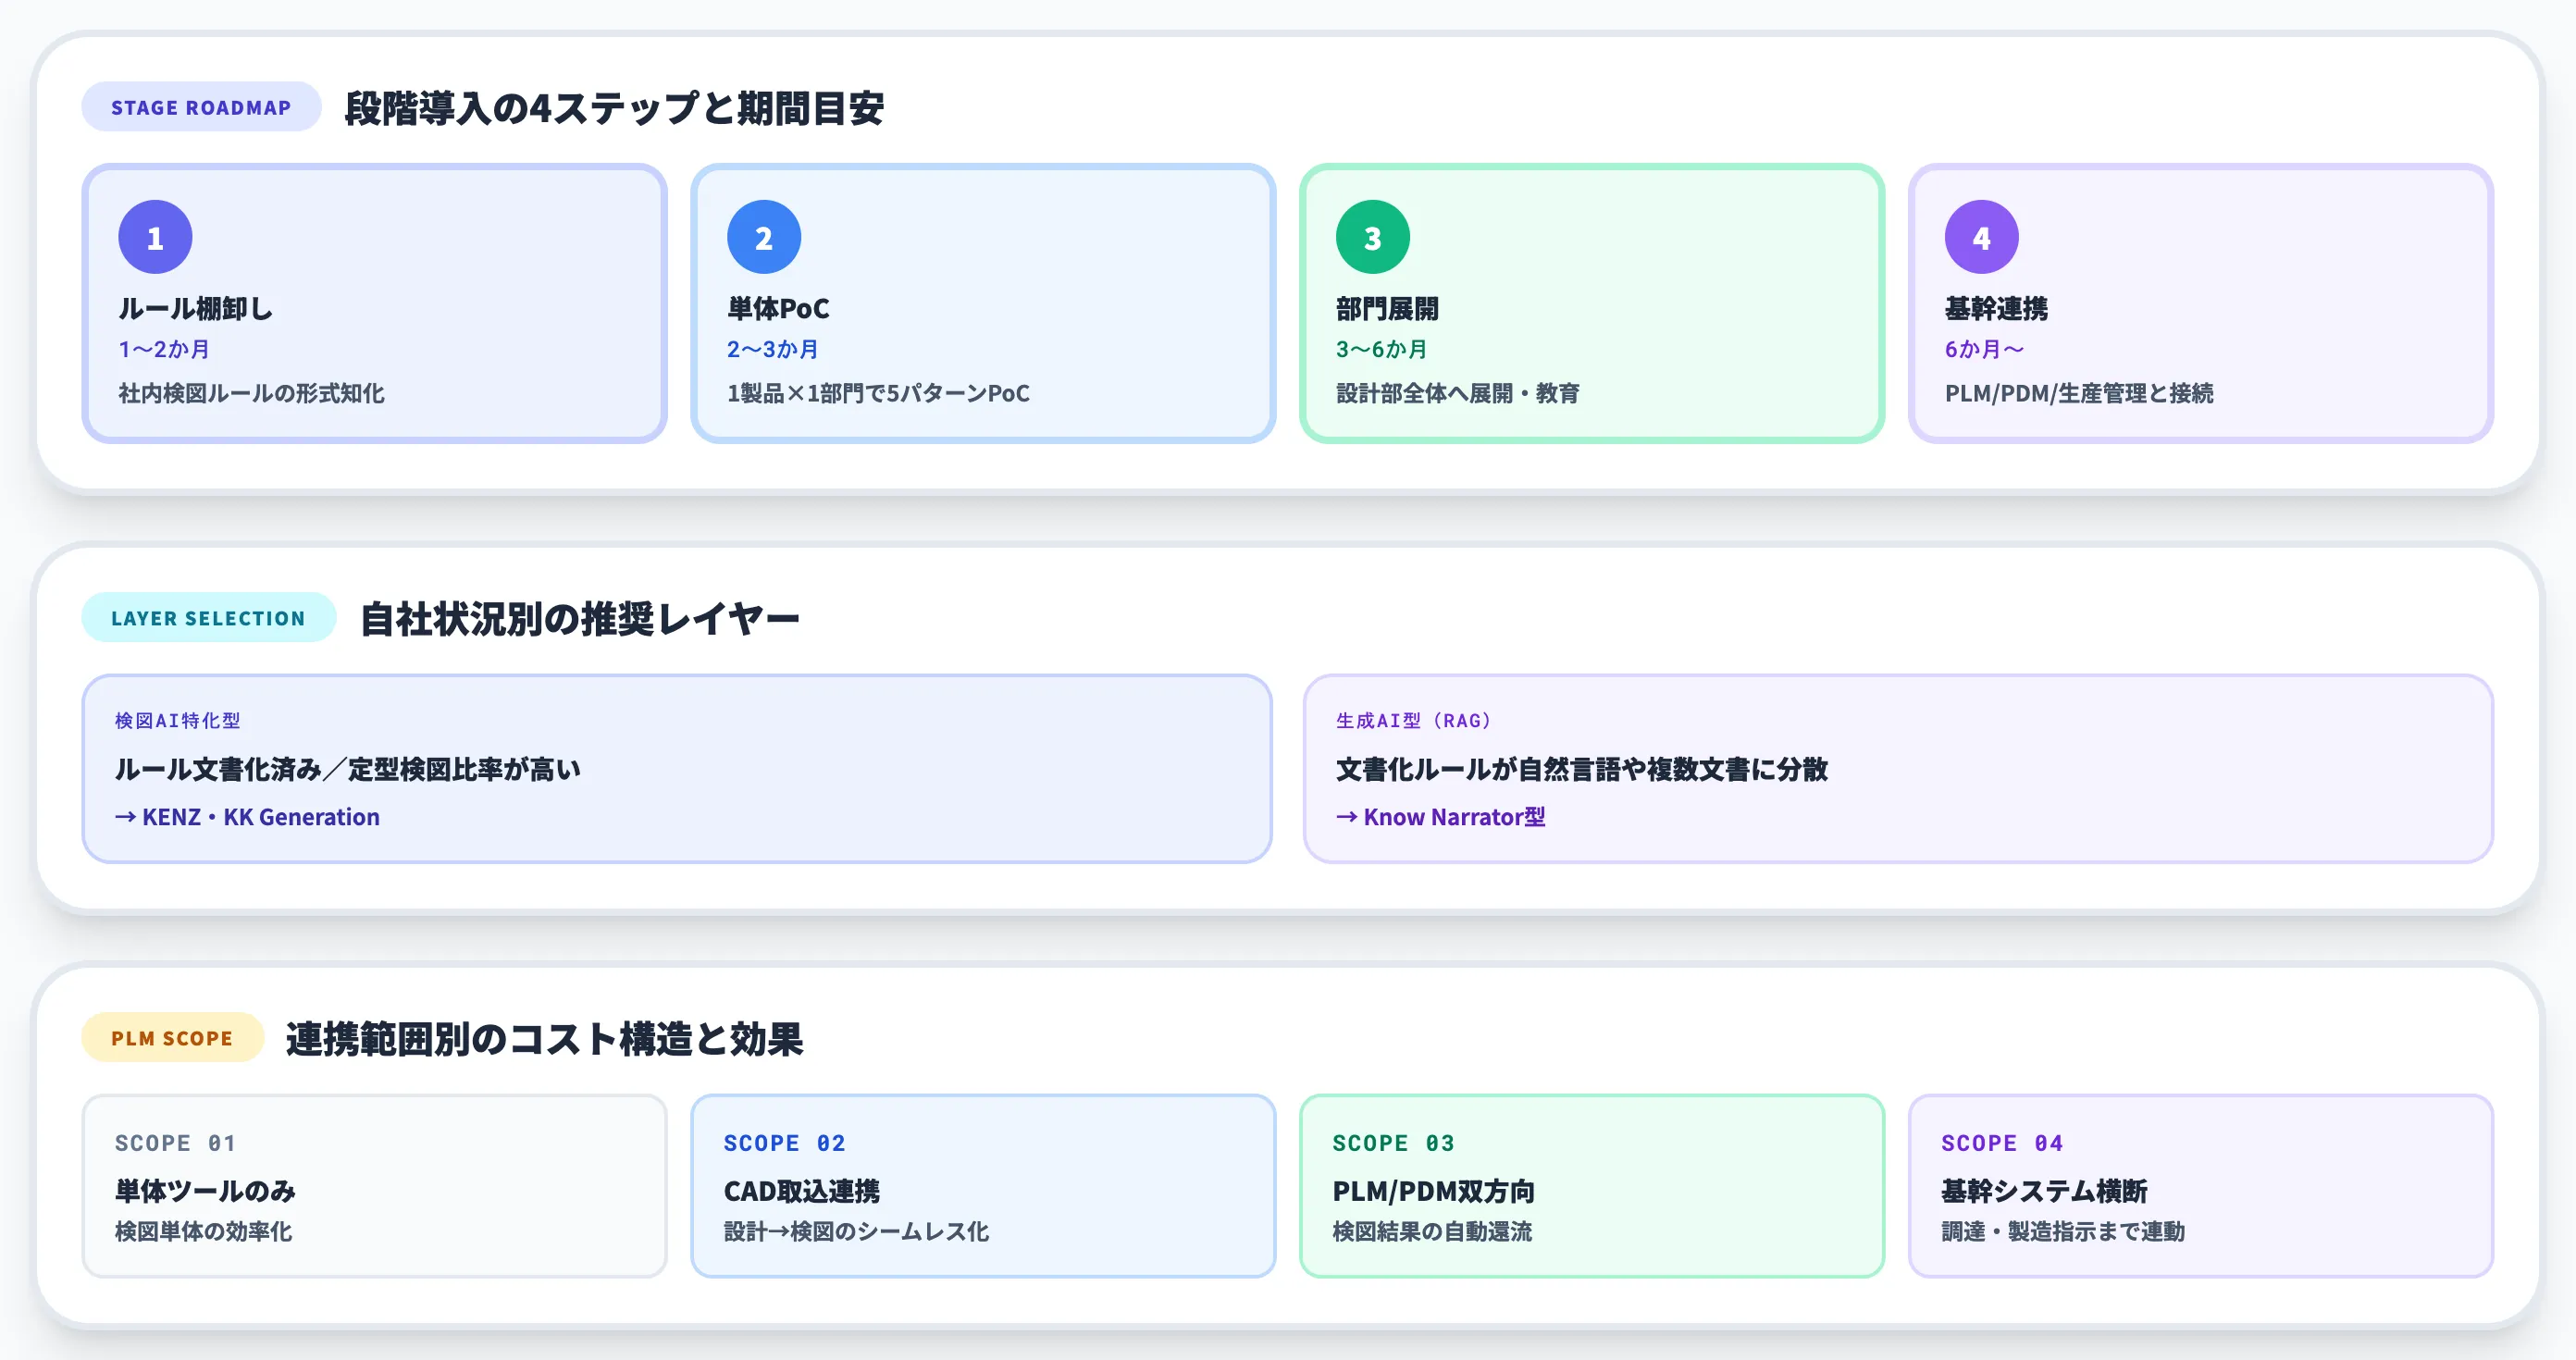The width and height of the screenshot is (2576, 1360).
Task: Click 文書化ルールが自然言語や複数文書に分散 heading
Action: [1581, 769]
